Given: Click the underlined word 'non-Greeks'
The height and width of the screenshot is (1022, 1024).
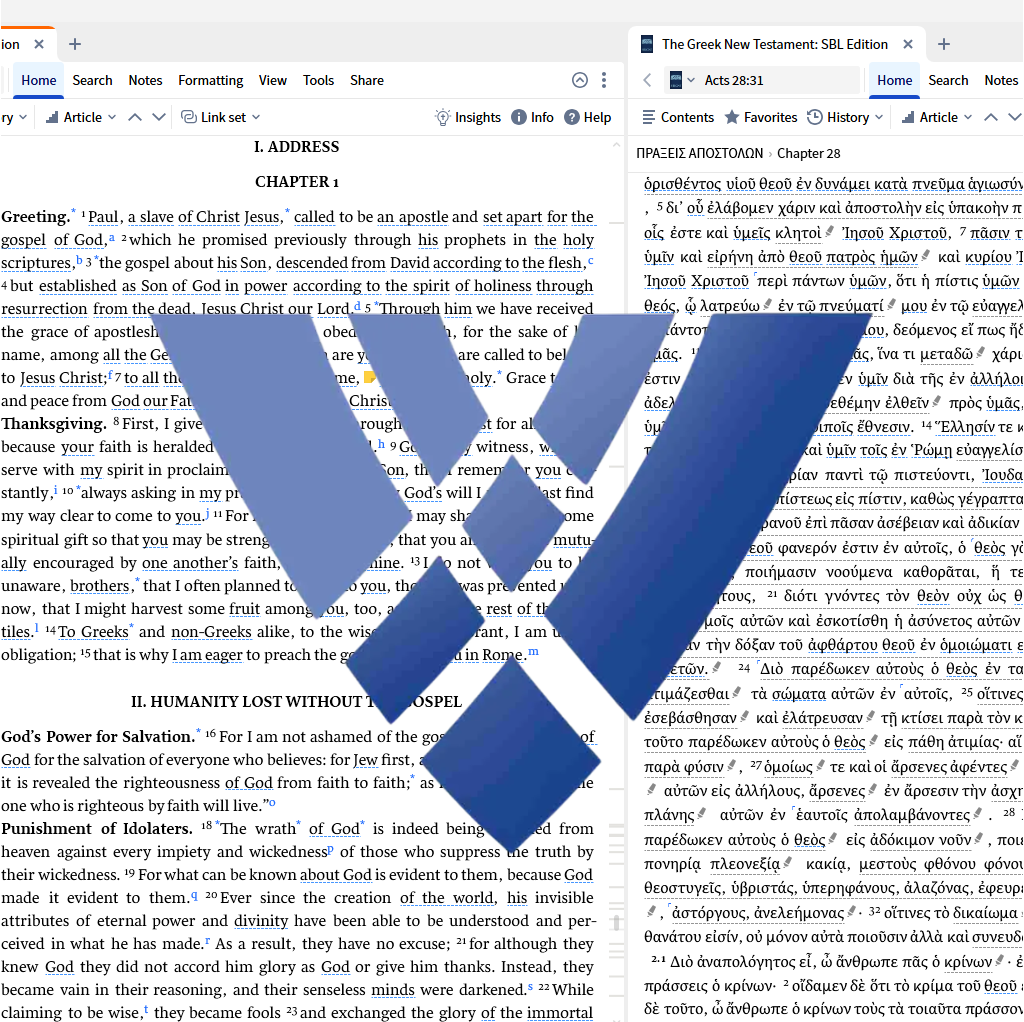Looking at the screenshot, I should (x=212, y=632).
